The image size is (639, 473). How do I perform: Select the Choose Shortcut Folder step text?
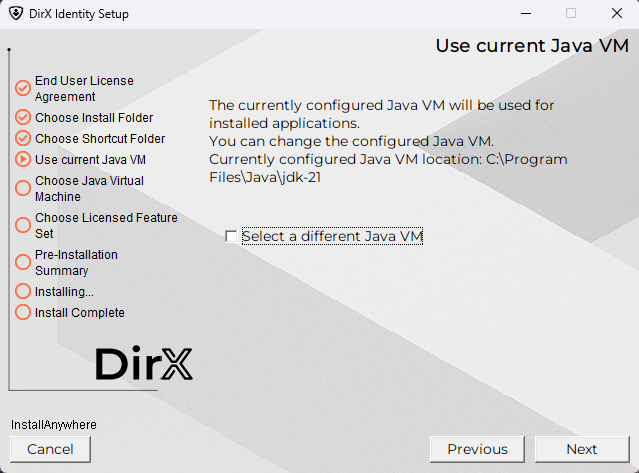point(100,139)
